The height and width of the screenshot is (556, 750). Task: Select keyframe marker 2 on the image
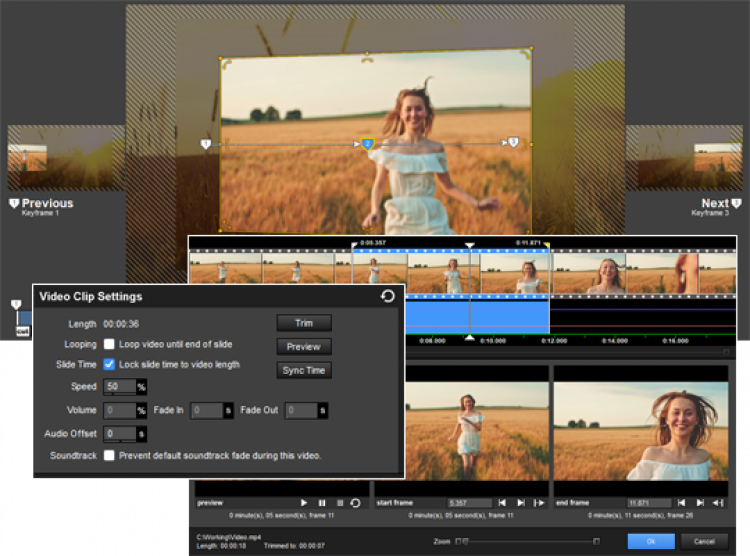coord(367,145)
